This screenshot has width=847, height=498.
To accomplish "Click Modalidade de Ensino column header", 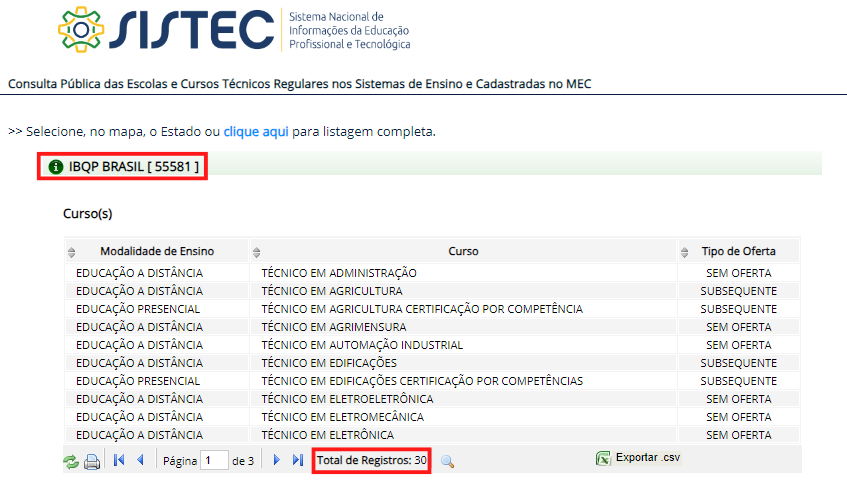I will pos(157,251).
